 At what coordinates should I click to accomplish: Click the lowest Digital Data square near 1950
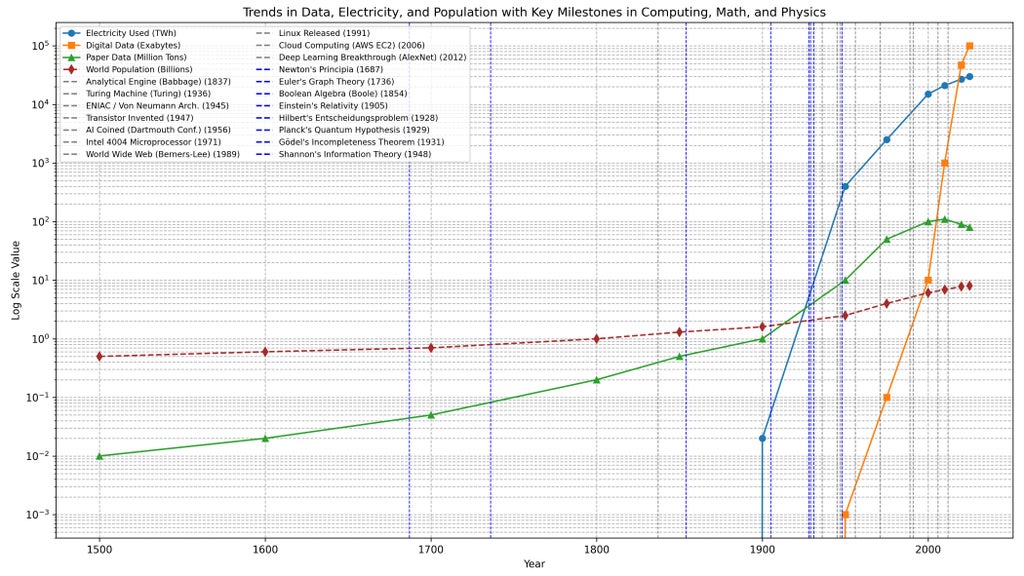click(845, 515)
